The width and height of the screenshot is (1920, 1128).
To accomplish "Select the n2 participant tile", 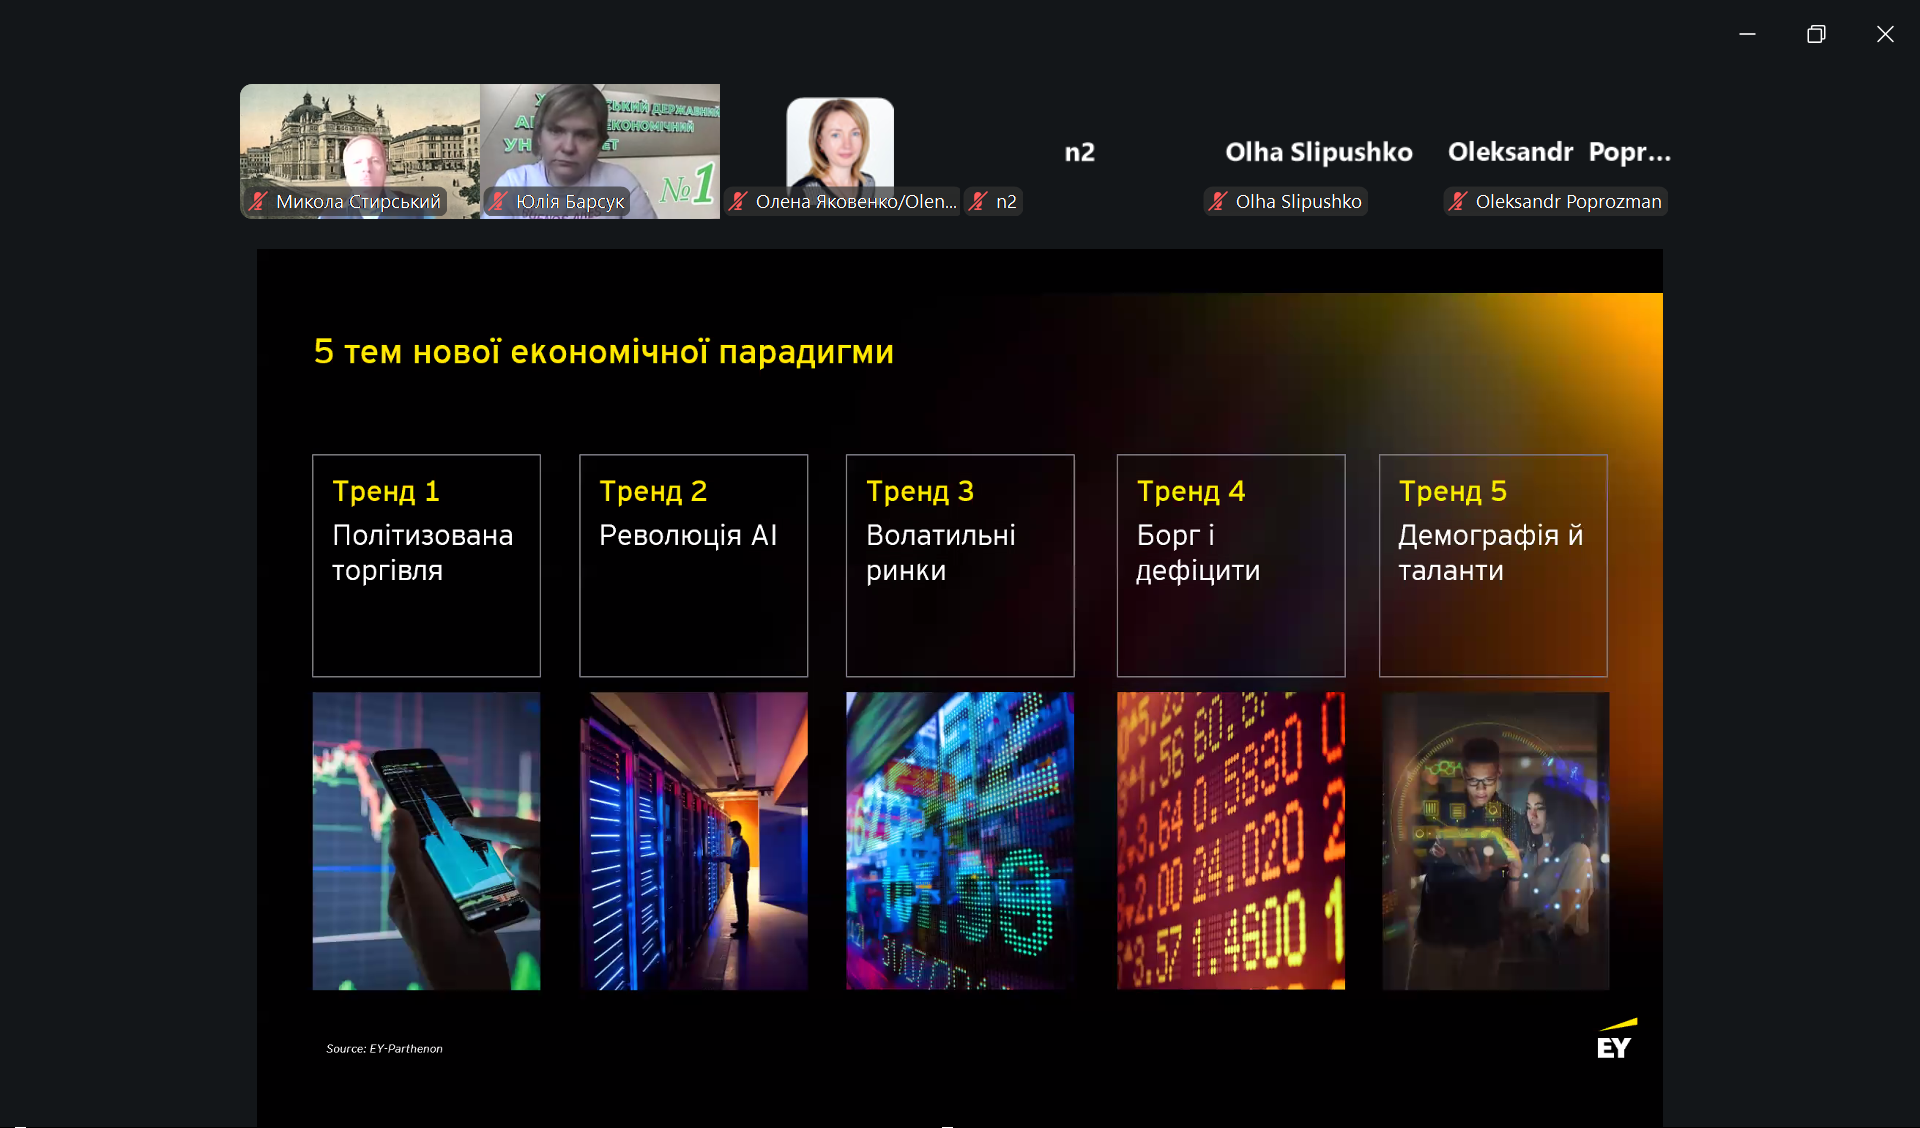I will [x=1079, y=152].
